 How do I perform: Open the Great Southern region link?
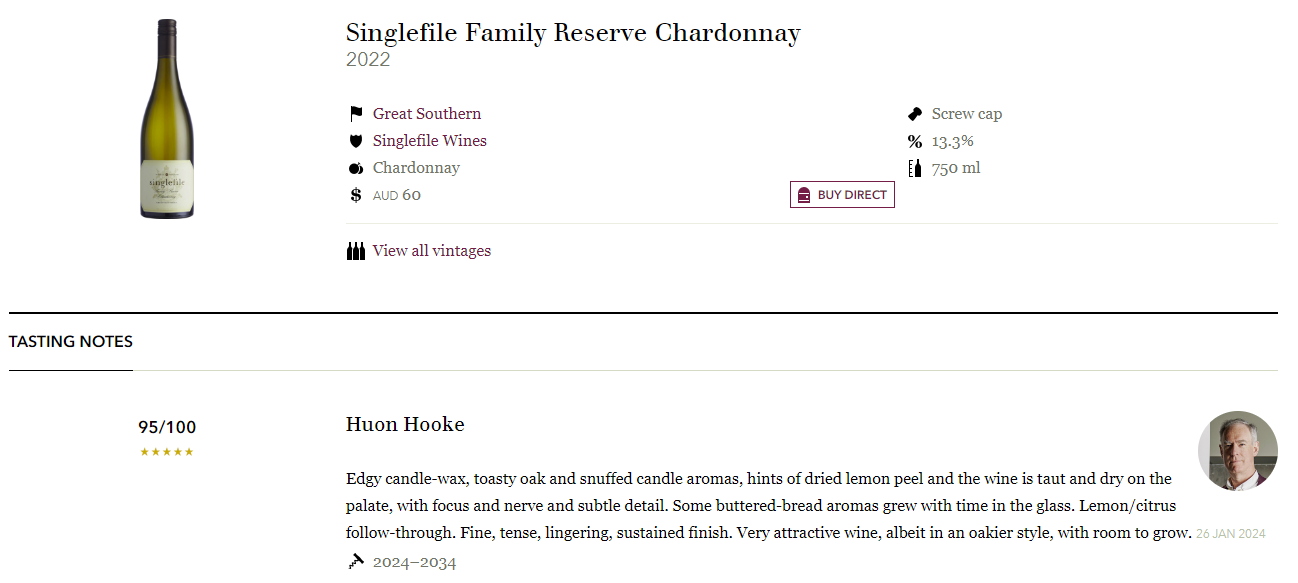tap(427, 114)
